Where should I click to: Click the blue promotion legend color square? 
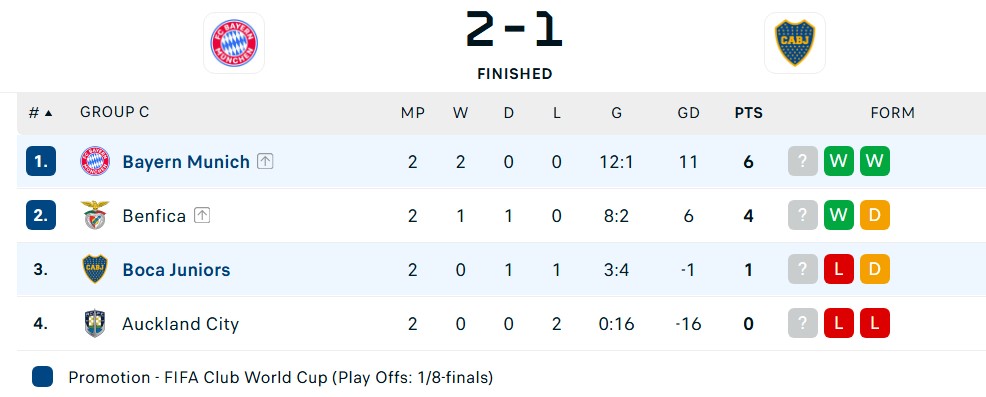point(42,377)
